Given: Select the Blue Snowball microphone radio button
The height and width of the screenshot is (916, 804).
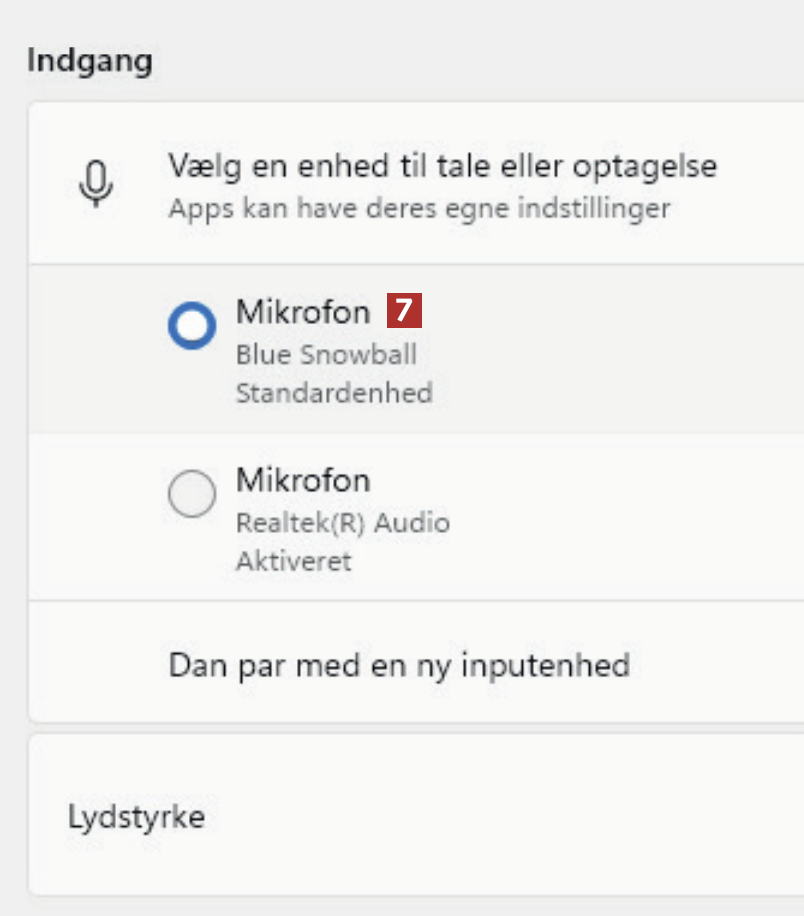Looking at the screenshot, I should [x=191, y=326].
